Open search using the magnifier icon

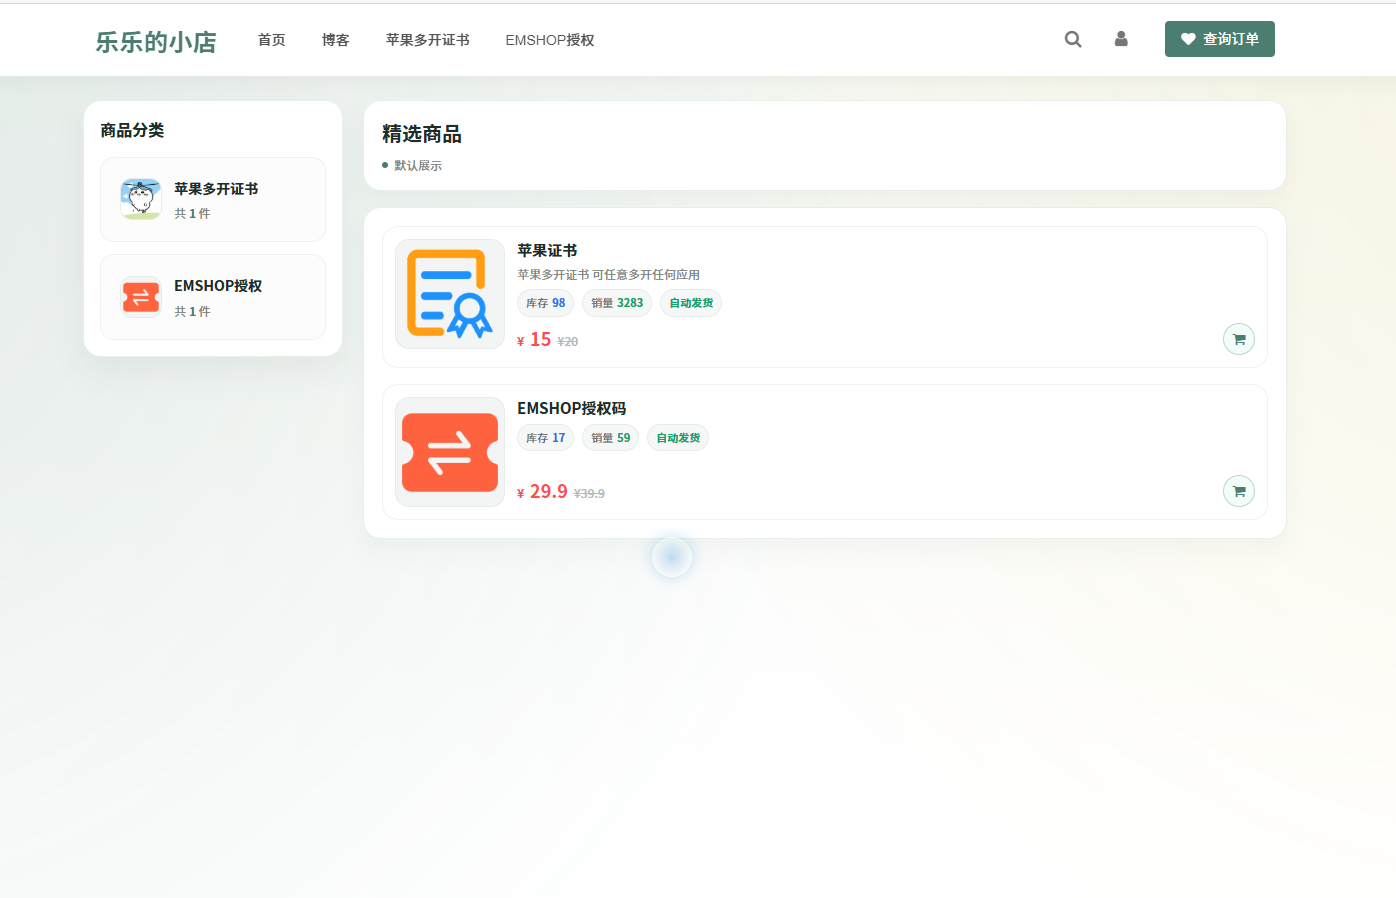(1072, 39)
